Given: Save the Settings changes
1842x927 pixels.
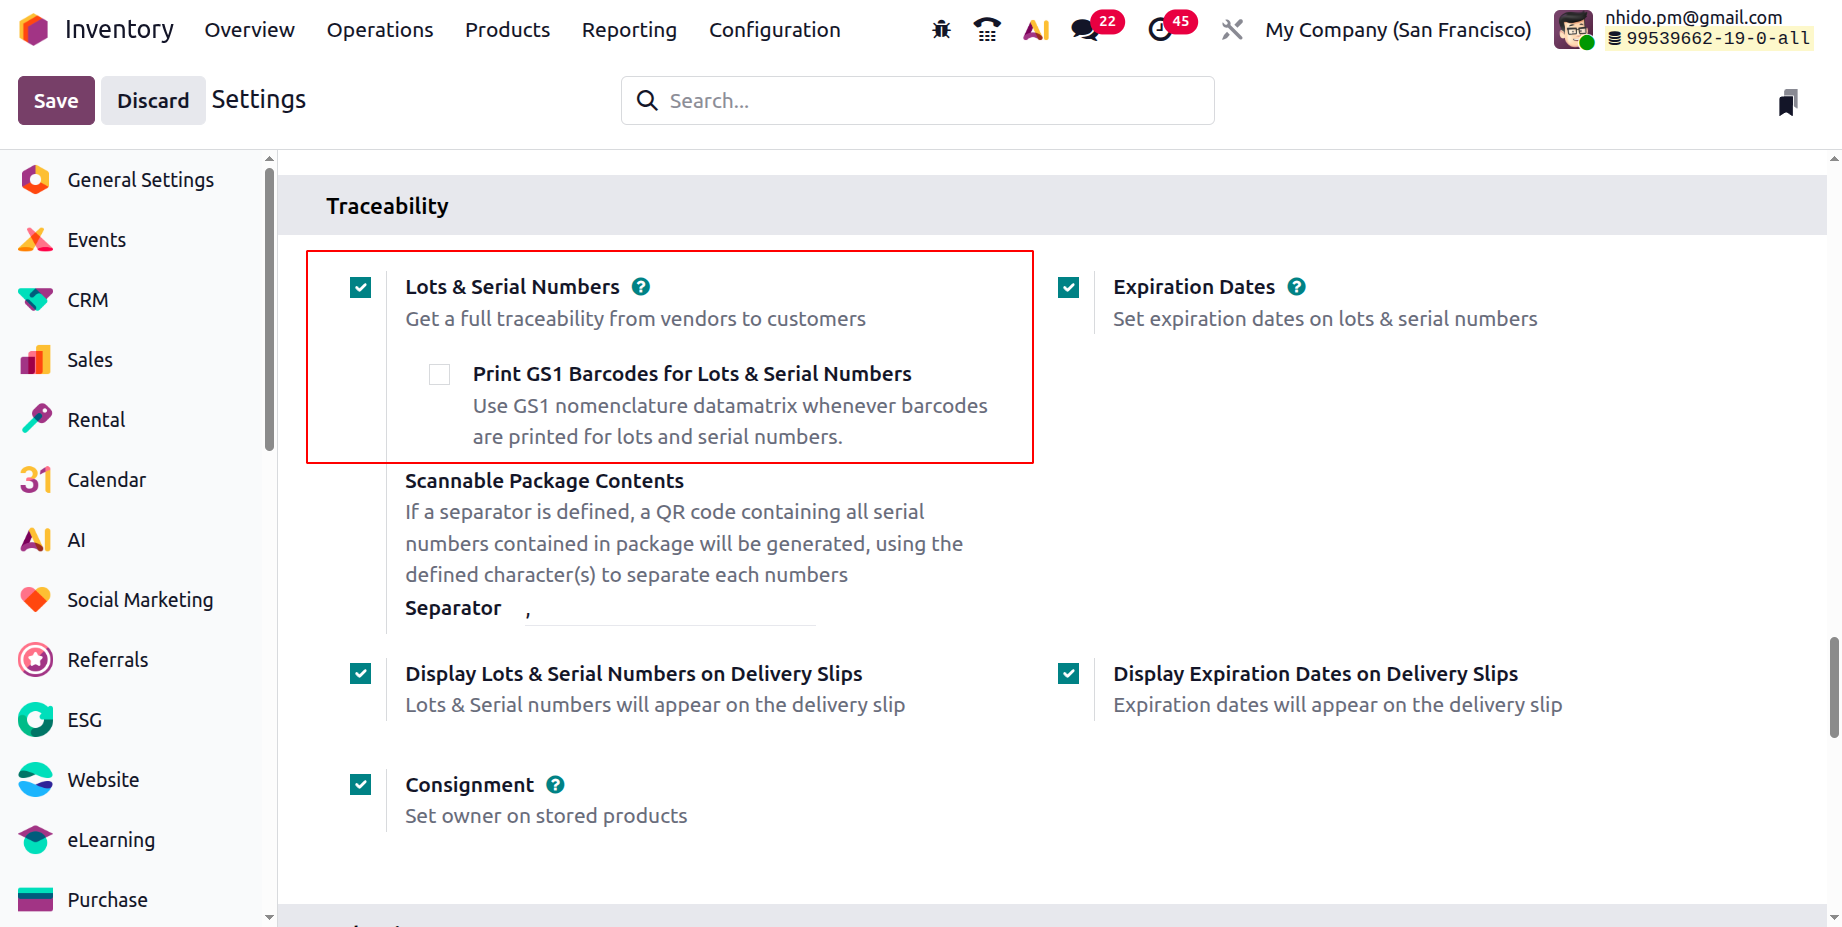Looking at the screenshot, I should (x=55, y=100).
